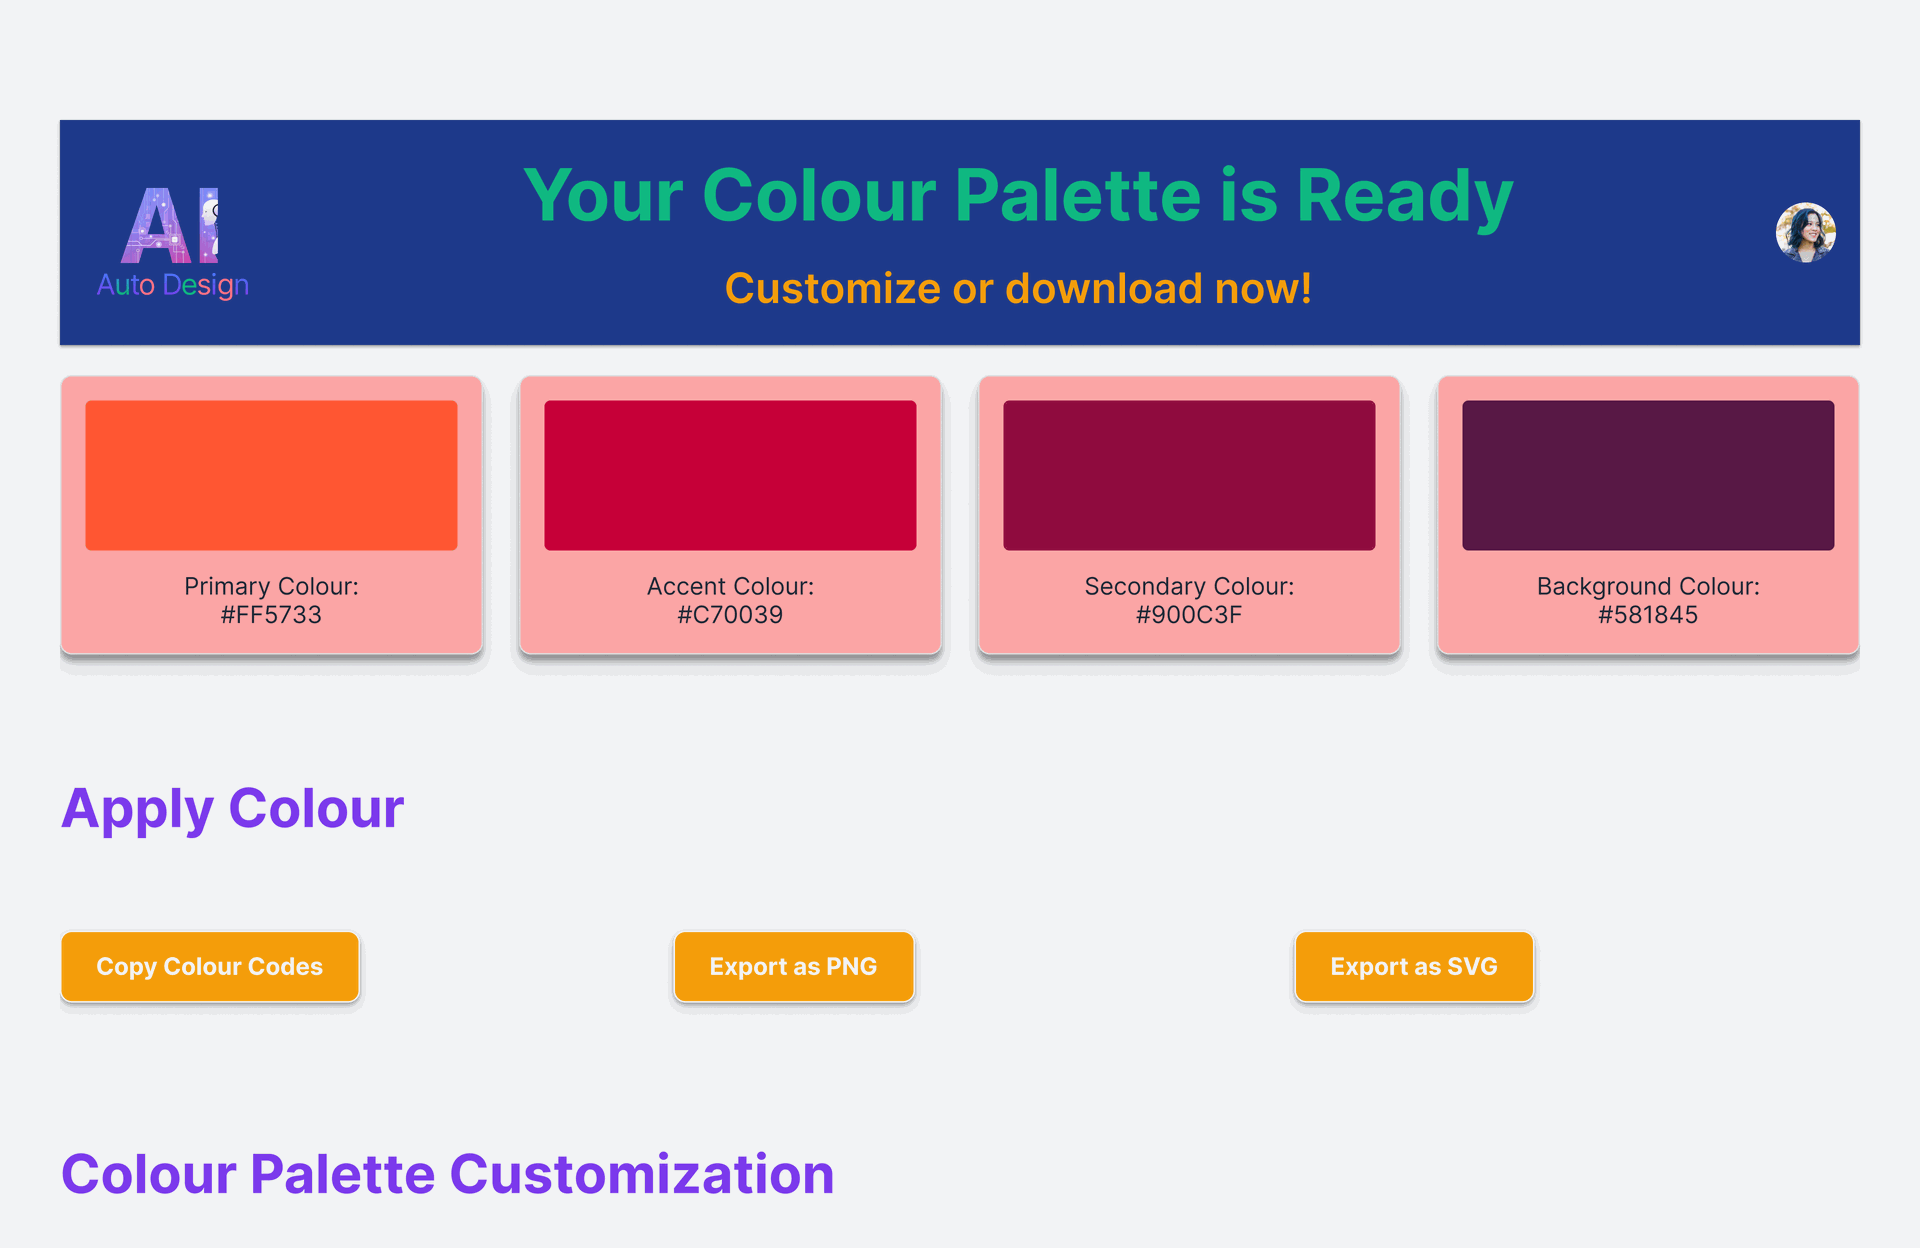Screen dimensions: 1920x1248
Task: Open the user profile avatar
Action: pyautogui.click(x=1805, y=233)
